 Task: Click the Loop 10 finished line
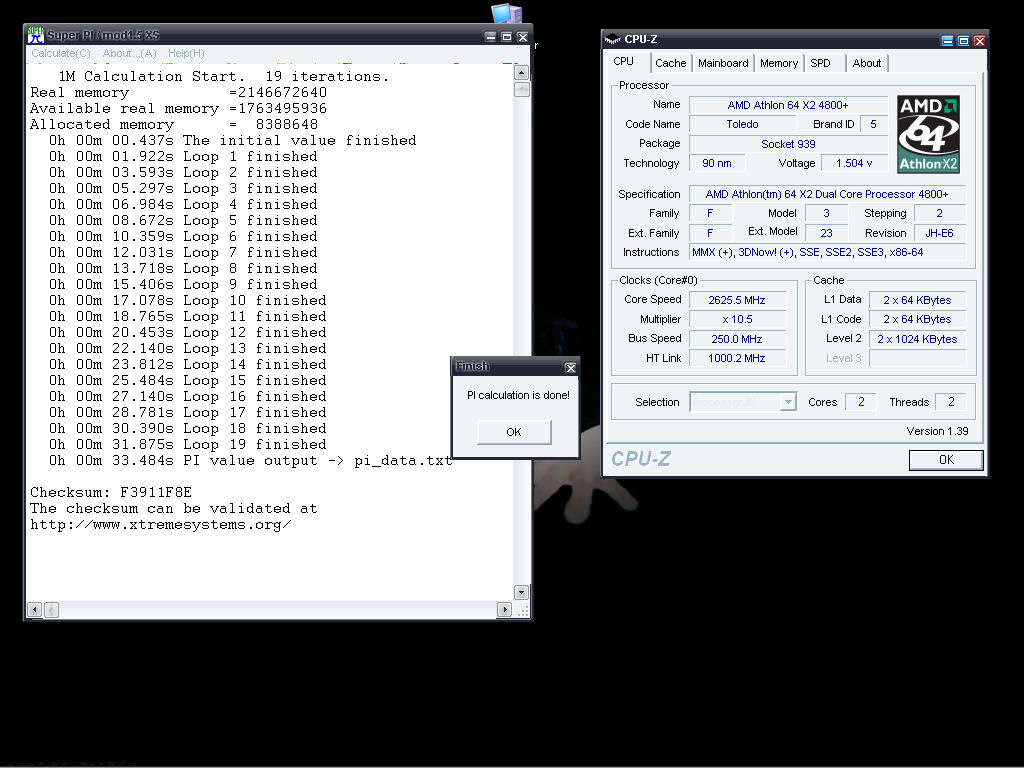[x=187, y=300]
